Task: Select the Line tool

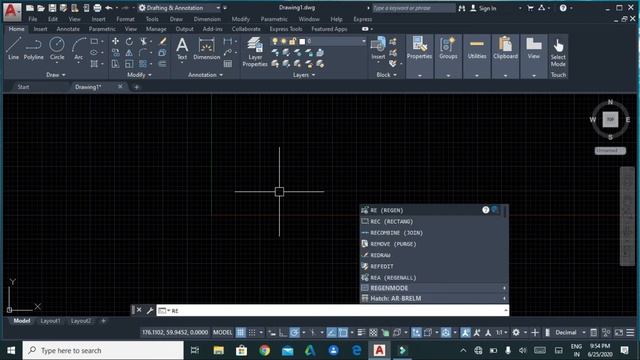Action: coord(13,49)
